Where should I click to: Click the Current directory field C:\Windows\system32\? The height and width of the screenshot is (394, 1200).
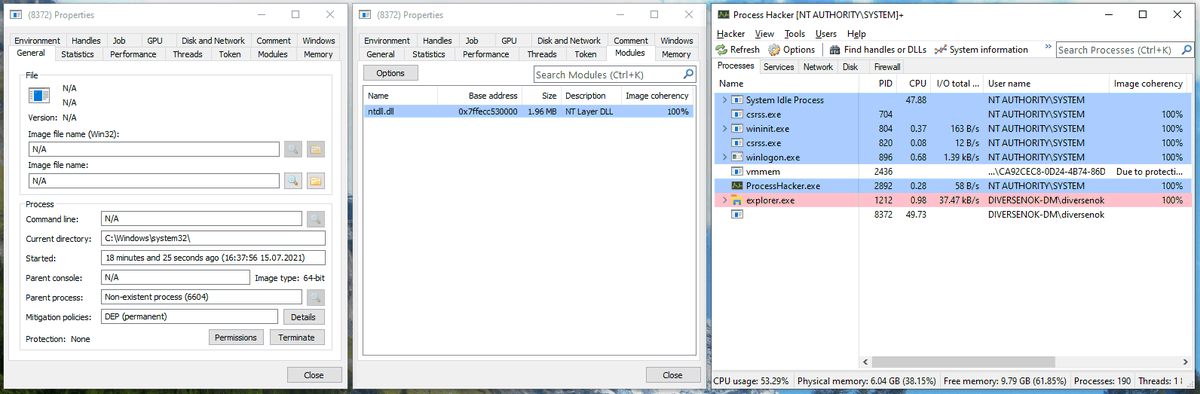(213, 238)
